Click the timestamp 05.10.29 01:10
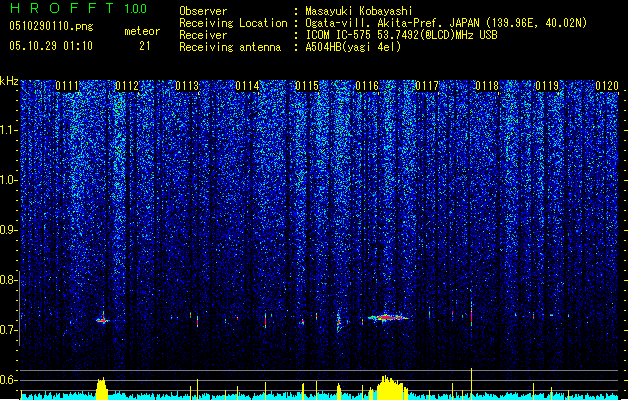 point(51,46)
